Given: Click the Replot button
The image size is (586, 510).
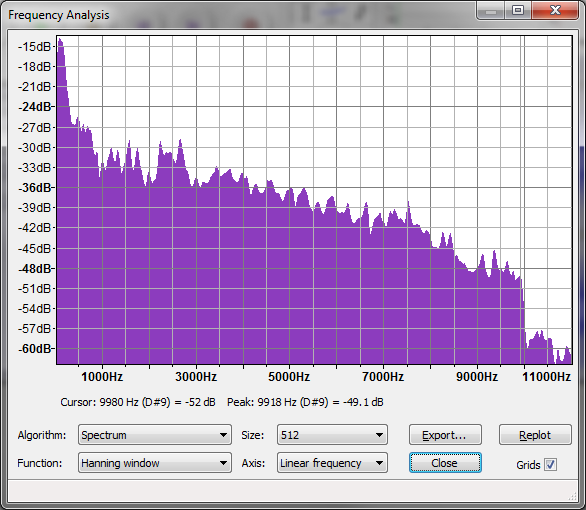Looking at the screenshot, I should pos(535,435).
